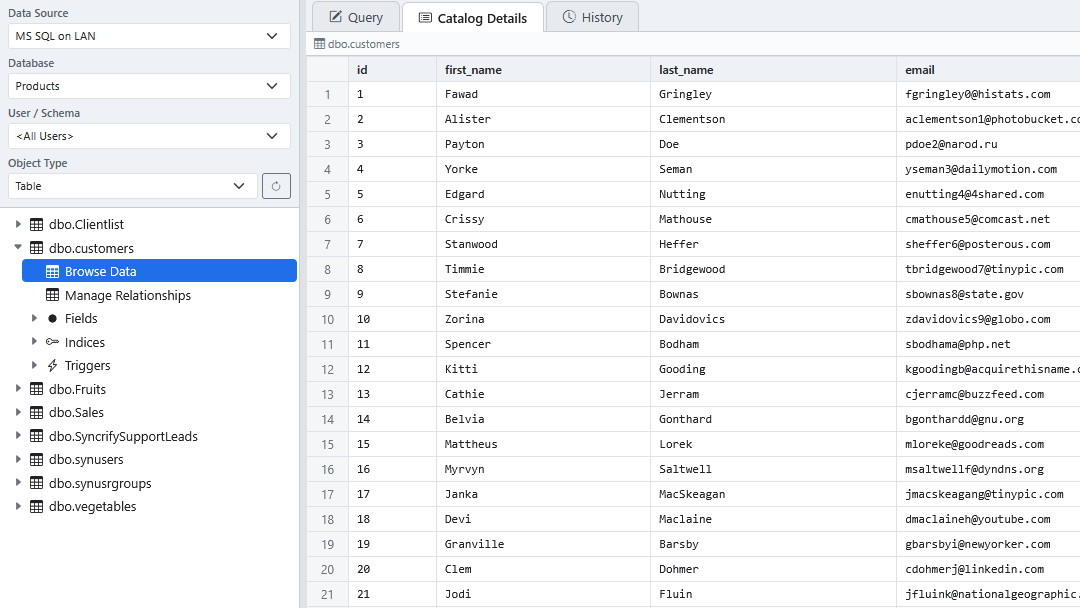This screenshot has width=1080, height=608.
Task: Expand the dbo.synusrgroups tree node
Action: point(19,483)
